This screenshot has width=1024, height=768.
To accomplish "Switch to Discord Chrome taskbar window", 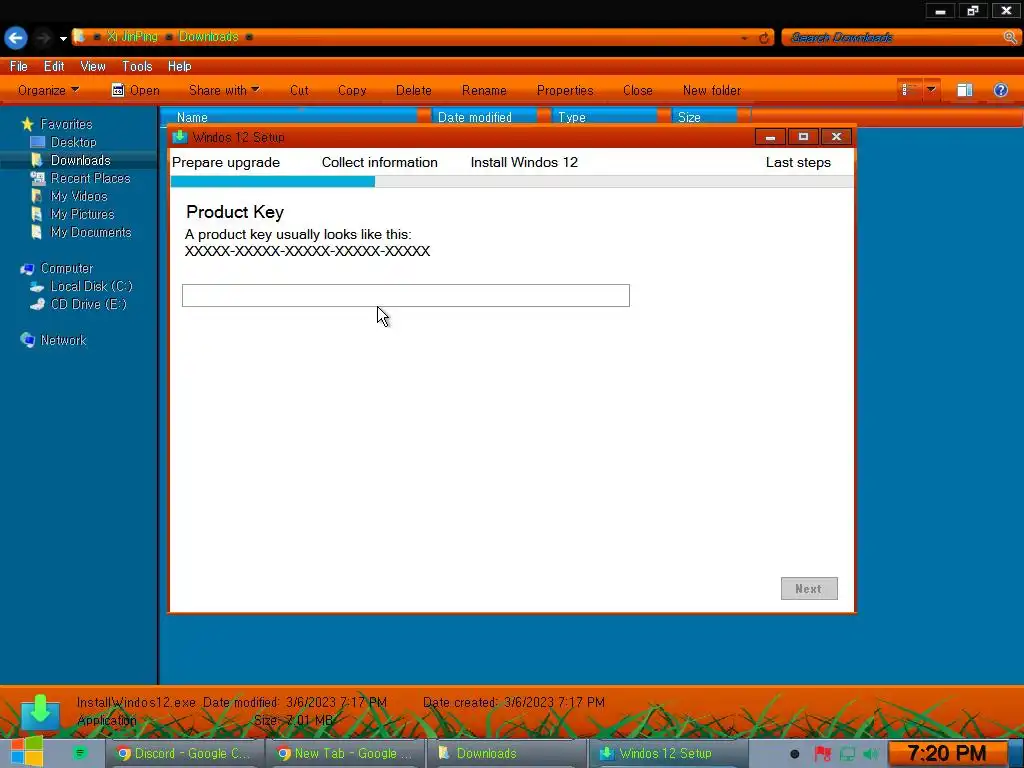I will [184, 753].
